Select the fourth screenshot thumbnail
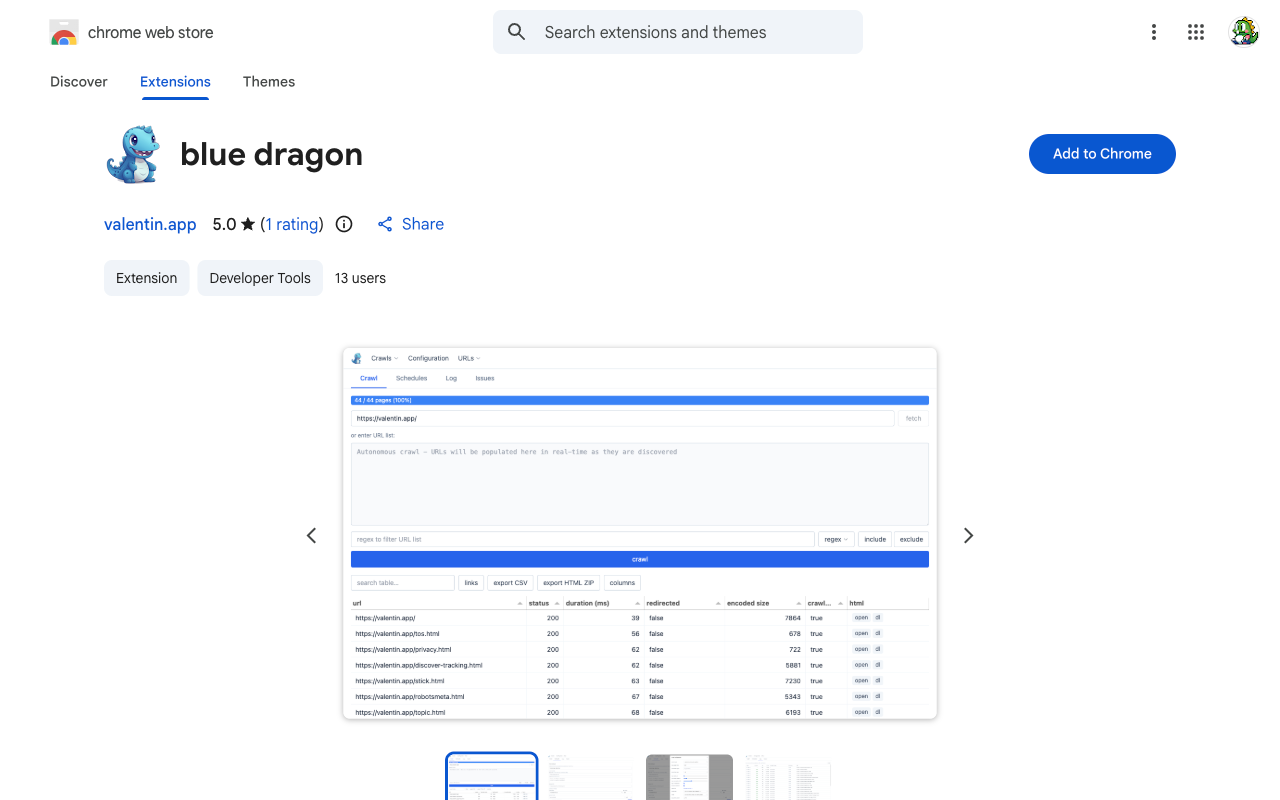Screen dimensions: 1280x800 (x=788, y=777)
